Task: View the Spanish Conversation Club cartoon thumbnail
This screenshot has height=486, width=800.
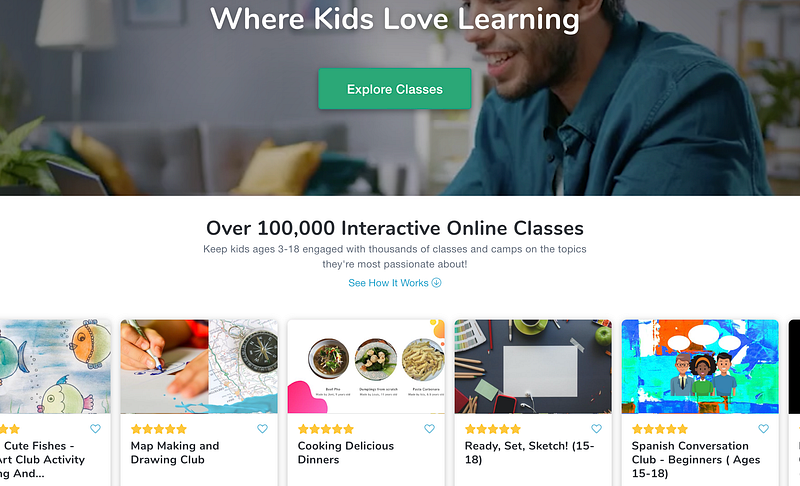Action: coord(700,366)
